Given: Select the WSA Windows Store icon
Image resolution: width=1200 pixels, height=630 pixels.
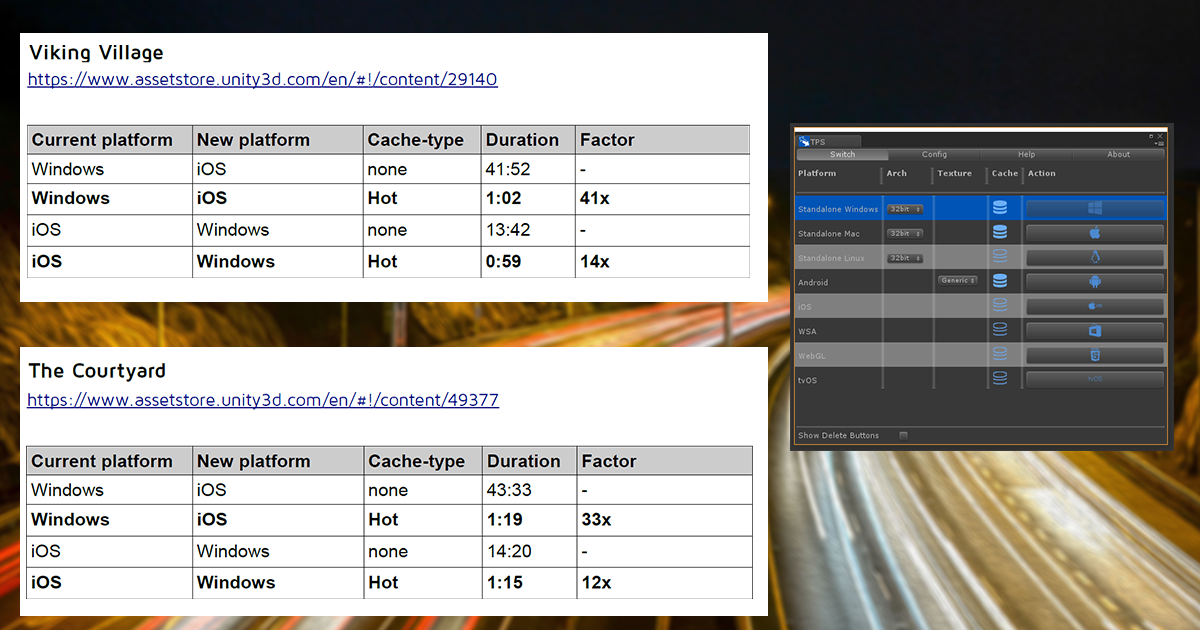Looking at the screenshot, I should pyautogui.click(x=1094, y=331).
